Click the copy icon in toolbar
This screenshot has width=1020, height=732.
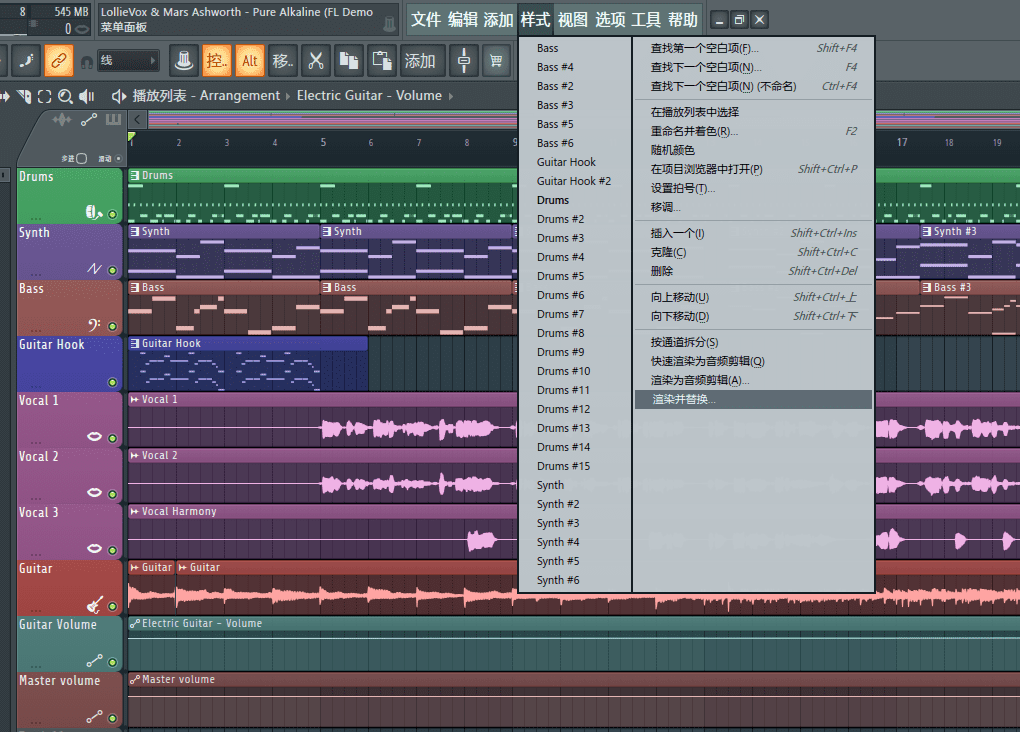[x=349, y=61]
